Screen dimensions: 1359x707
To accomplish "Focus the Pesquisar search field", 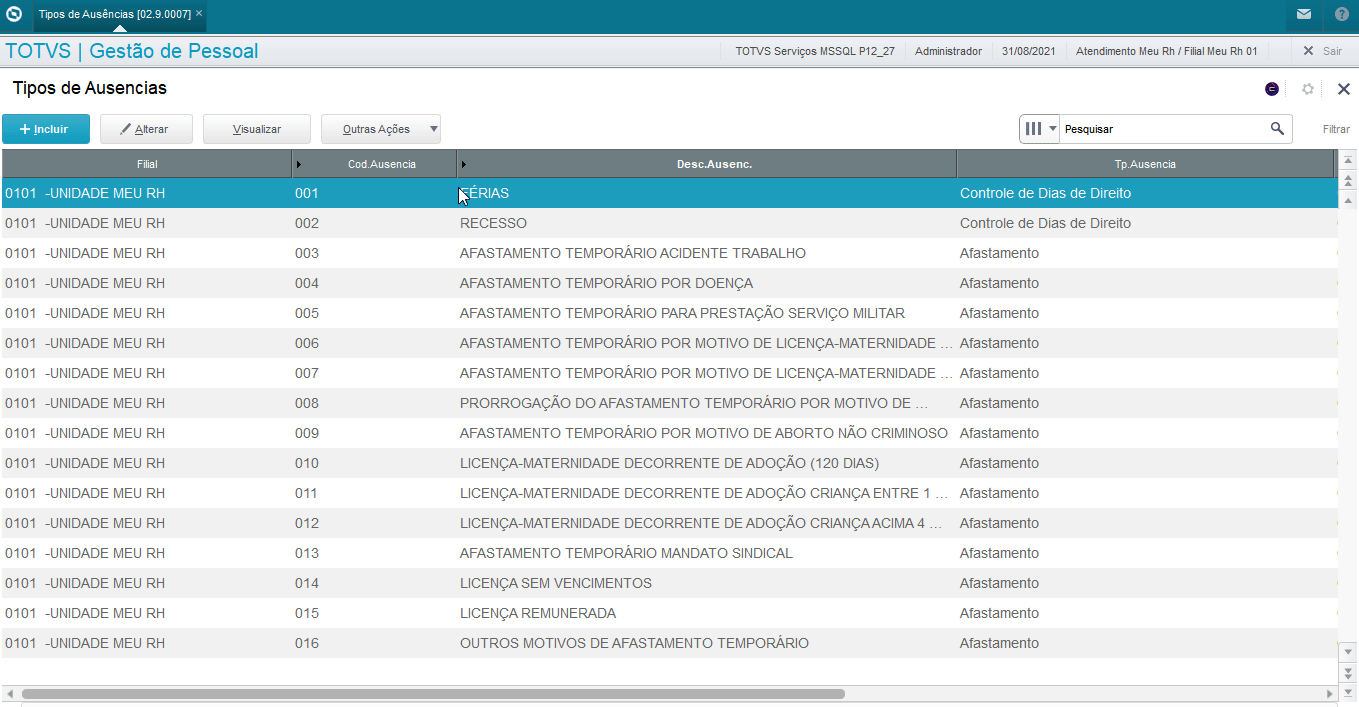I will (1163, 129).
